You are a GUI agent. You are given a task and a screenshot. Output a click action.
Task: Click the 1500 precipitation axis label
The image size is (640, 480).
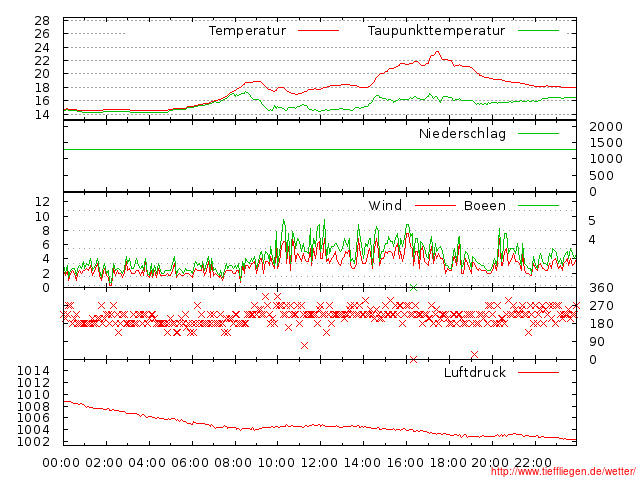click(x=606, y=143)
